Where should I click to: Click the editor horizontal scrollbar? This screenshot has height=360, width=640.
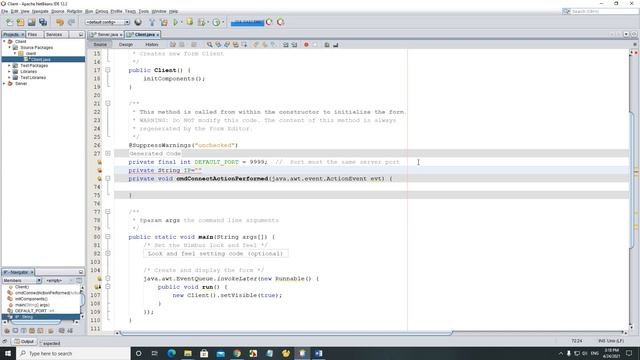pos(287,333)
